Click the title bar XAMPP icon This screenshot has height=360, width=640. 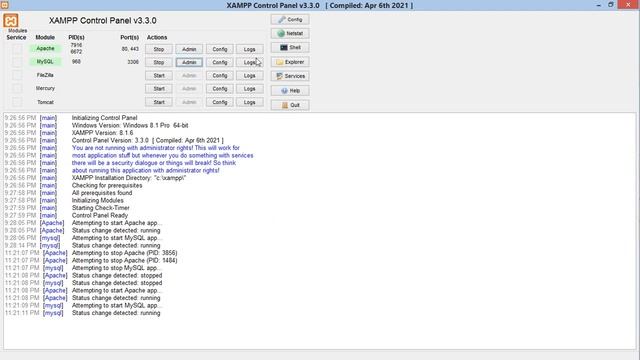pos(4,5)
